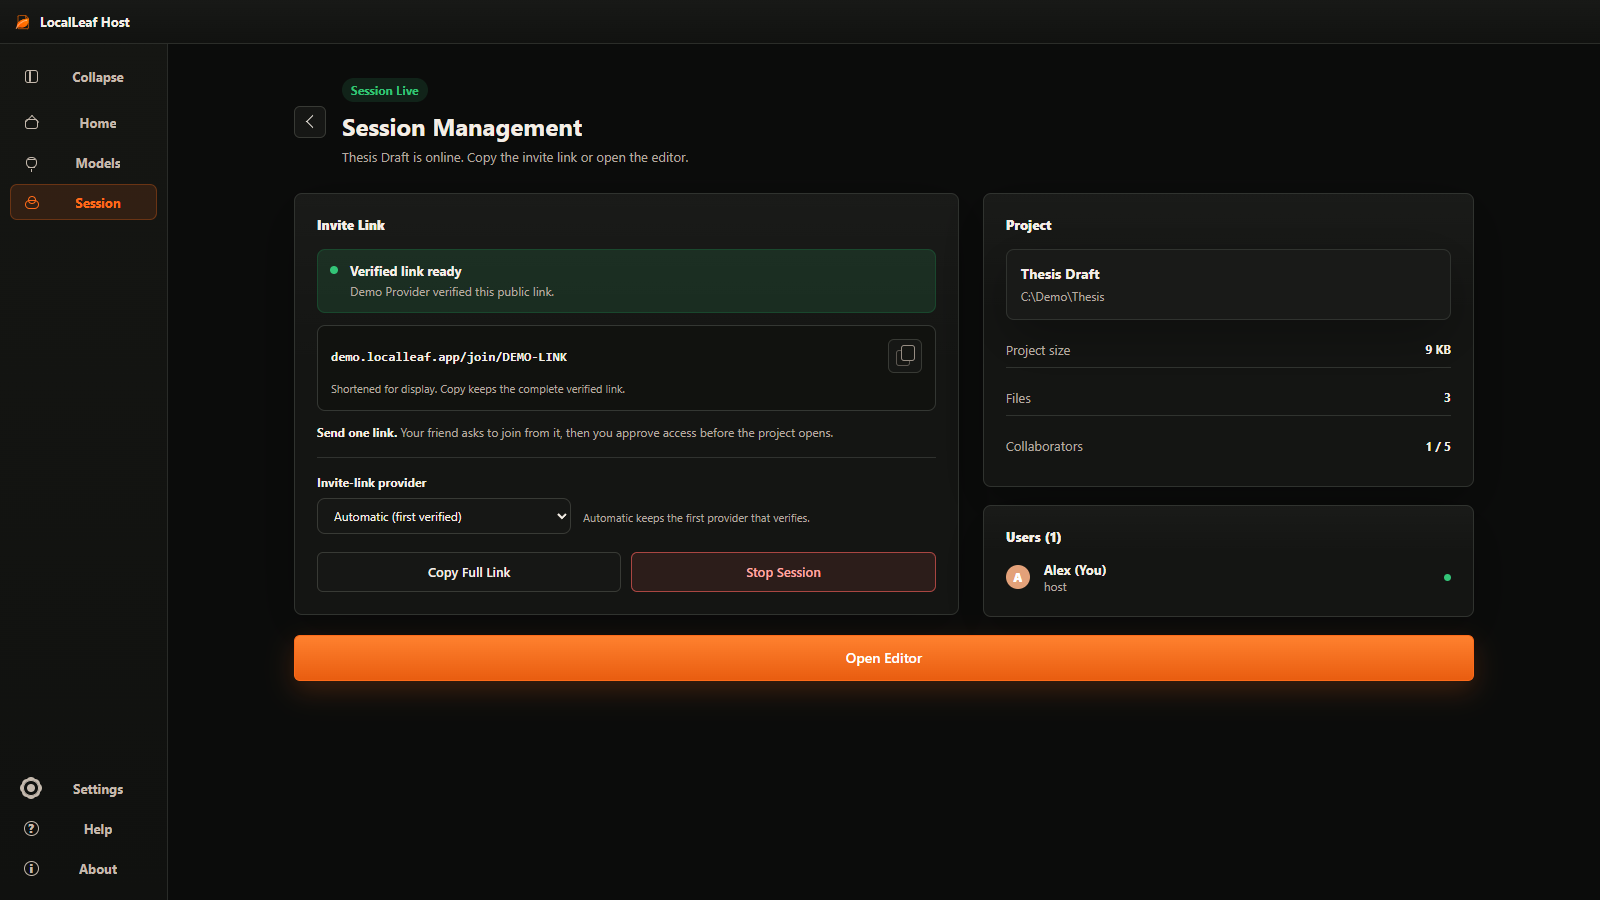This screenshot has height=900, width=1600.
Task: Click the LocalLeaf Host title text
Action: point(85,22)
